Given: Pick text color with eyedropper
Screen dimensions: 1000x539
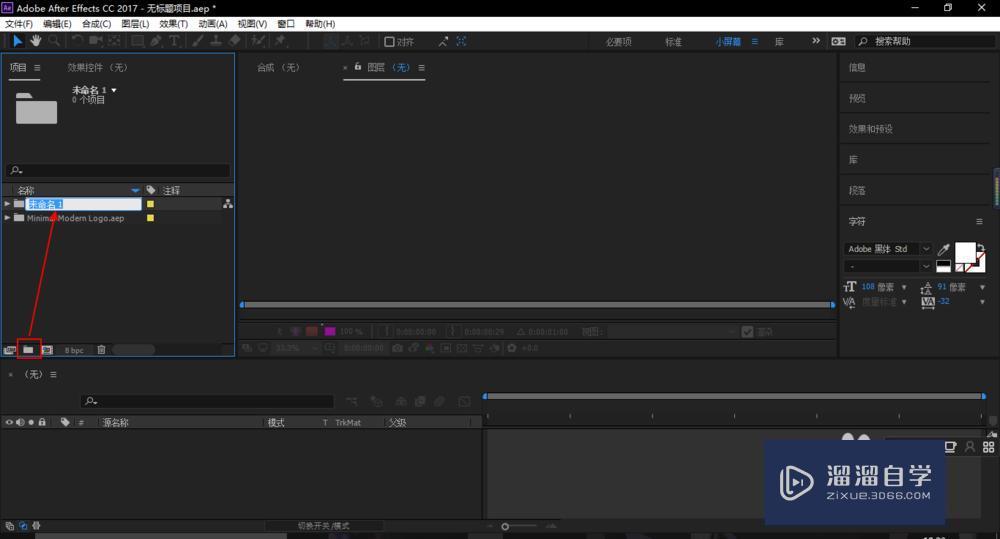Looking at the screenshot, I should click(x=943, y=249).
